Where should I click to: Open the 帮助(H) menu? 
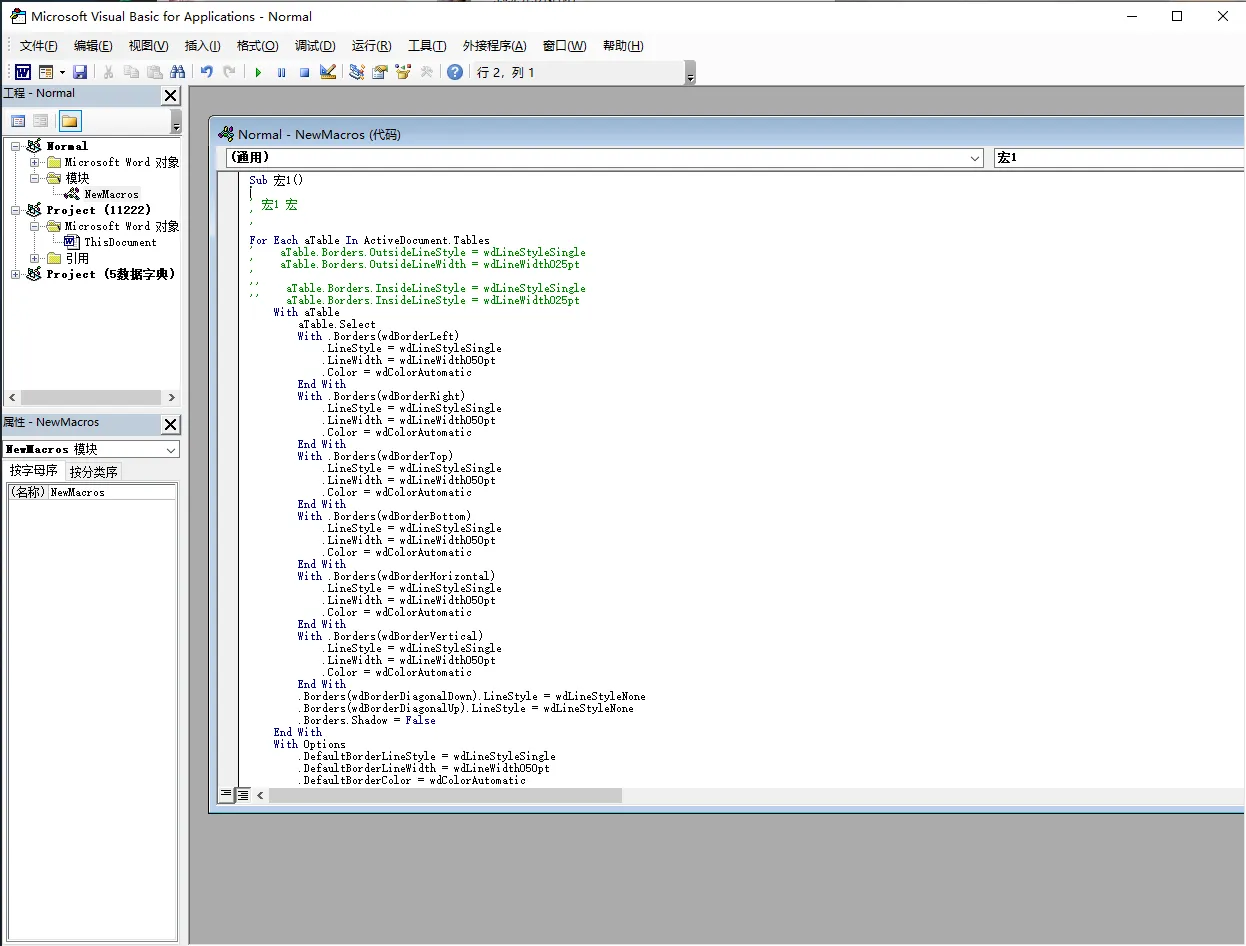(623, 46)
